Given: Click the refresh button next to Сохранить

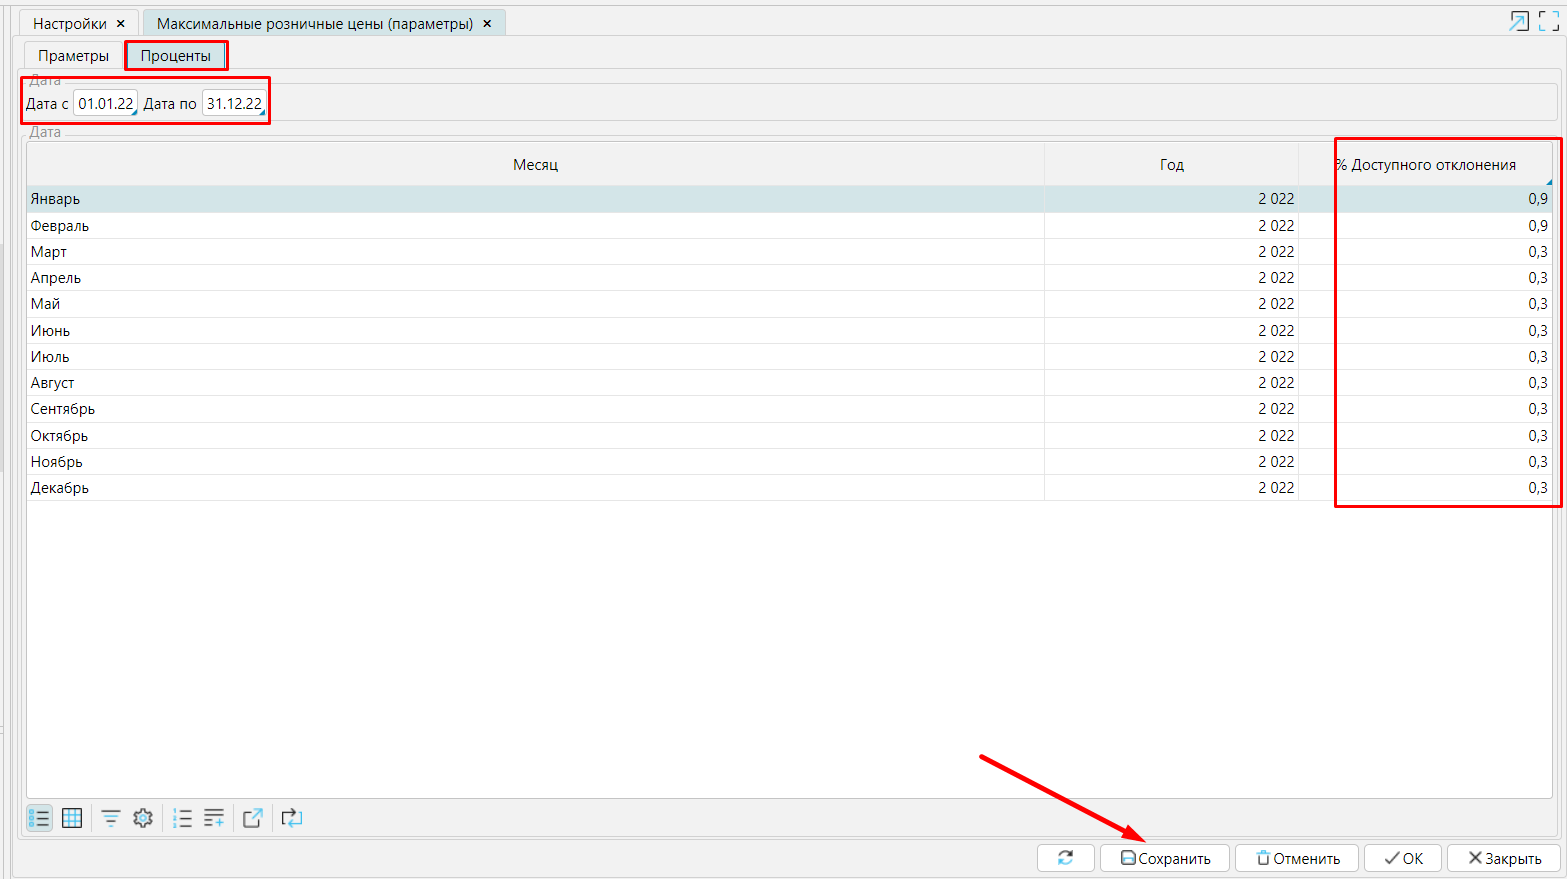Looking at the screenshot, I should tap(1065, 858).
